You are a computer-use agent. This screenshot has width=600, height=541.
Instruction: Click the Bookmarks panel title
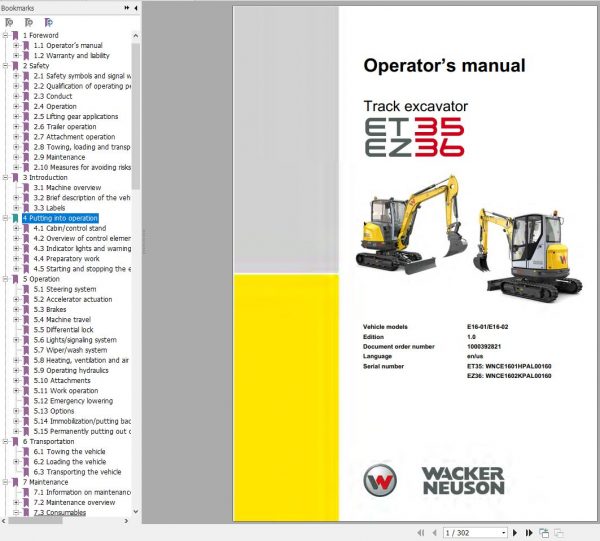(18, 8)
